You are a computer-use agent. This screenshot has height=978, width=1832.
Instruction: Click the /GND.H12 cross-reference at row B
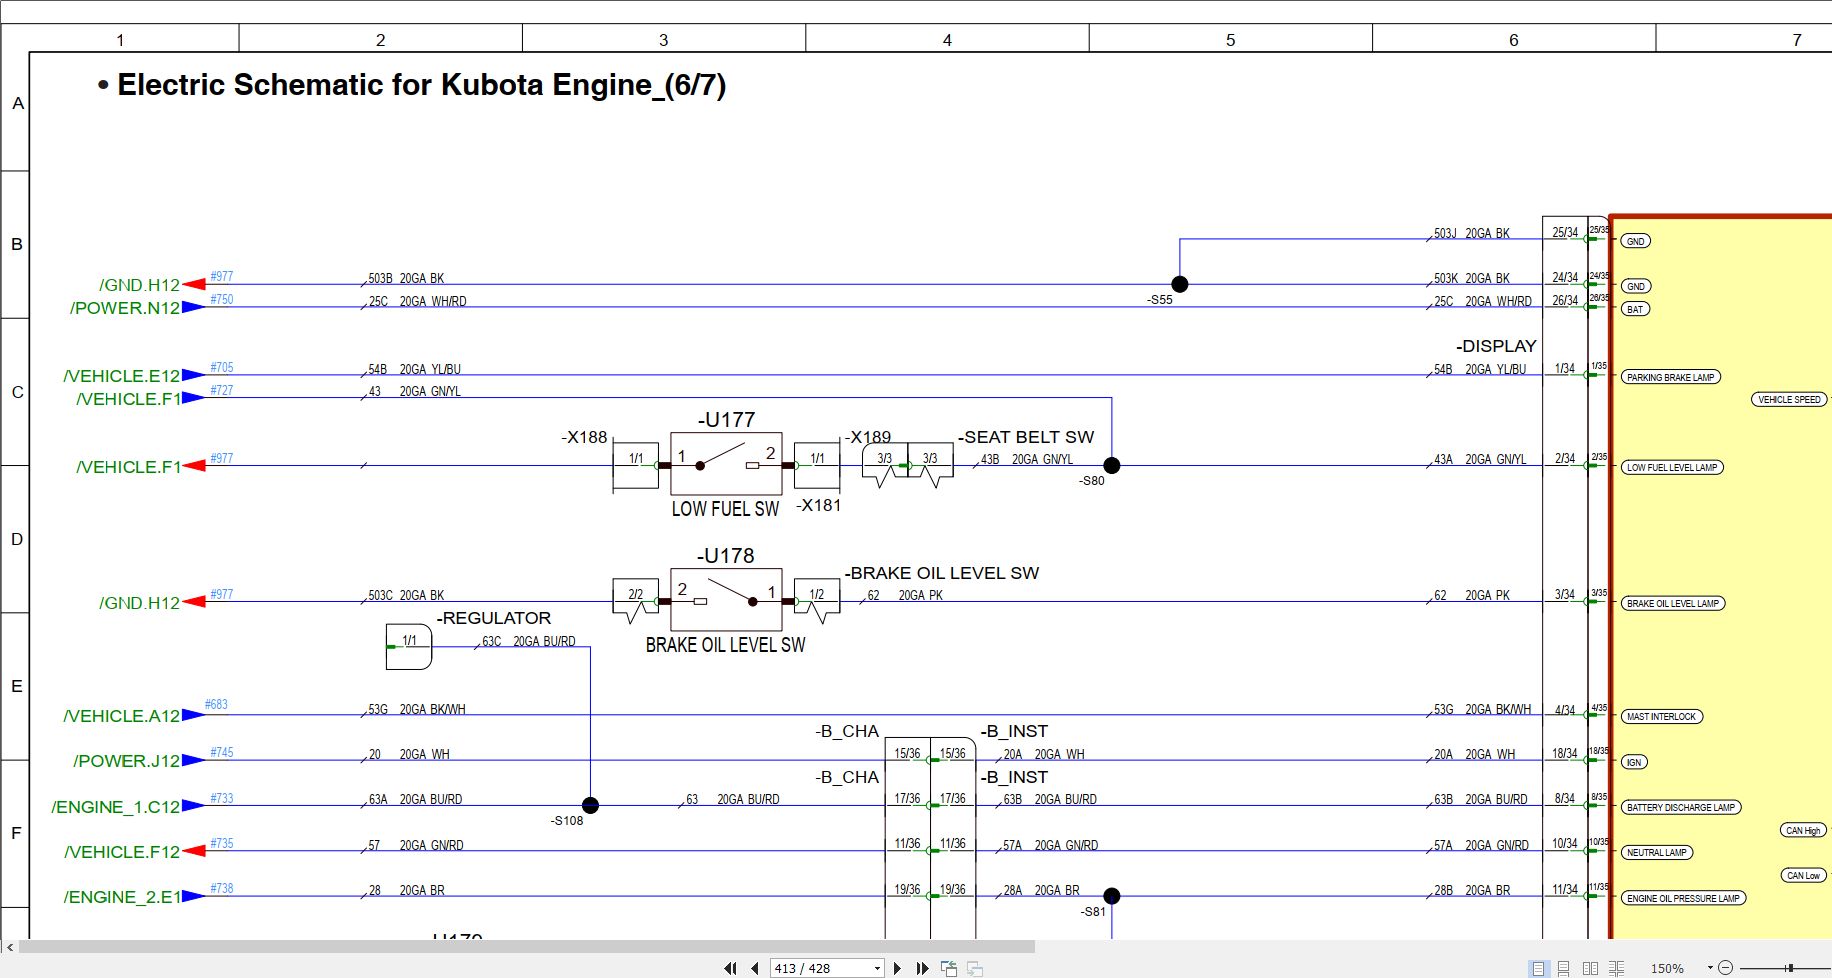click(139, 285)
